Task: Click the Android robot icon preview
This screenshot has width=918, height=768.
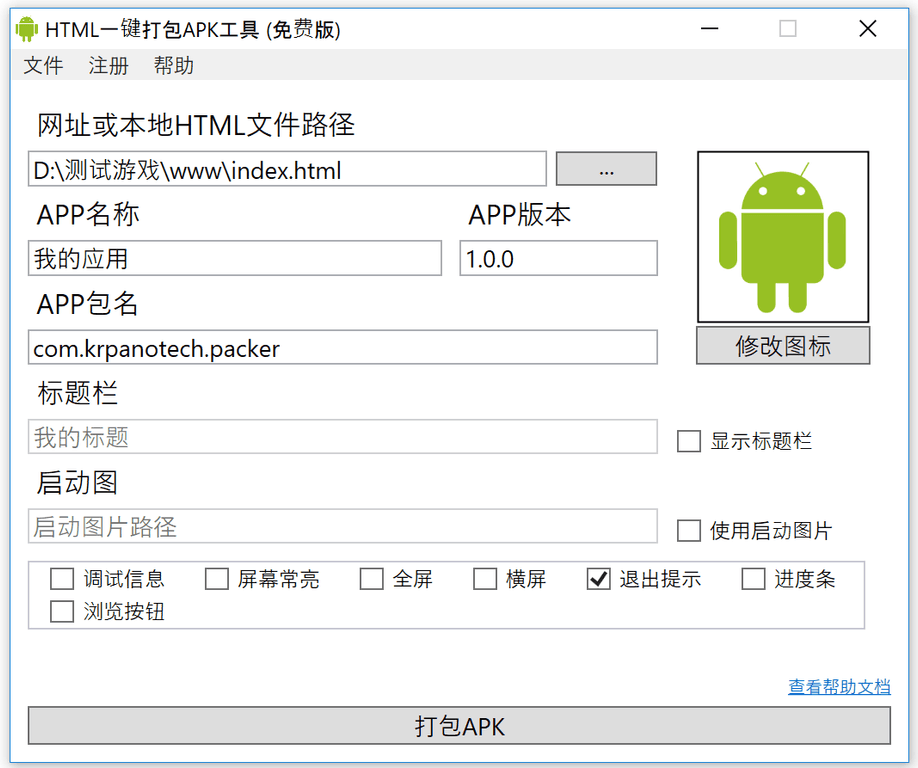Action: pos(782,237)
